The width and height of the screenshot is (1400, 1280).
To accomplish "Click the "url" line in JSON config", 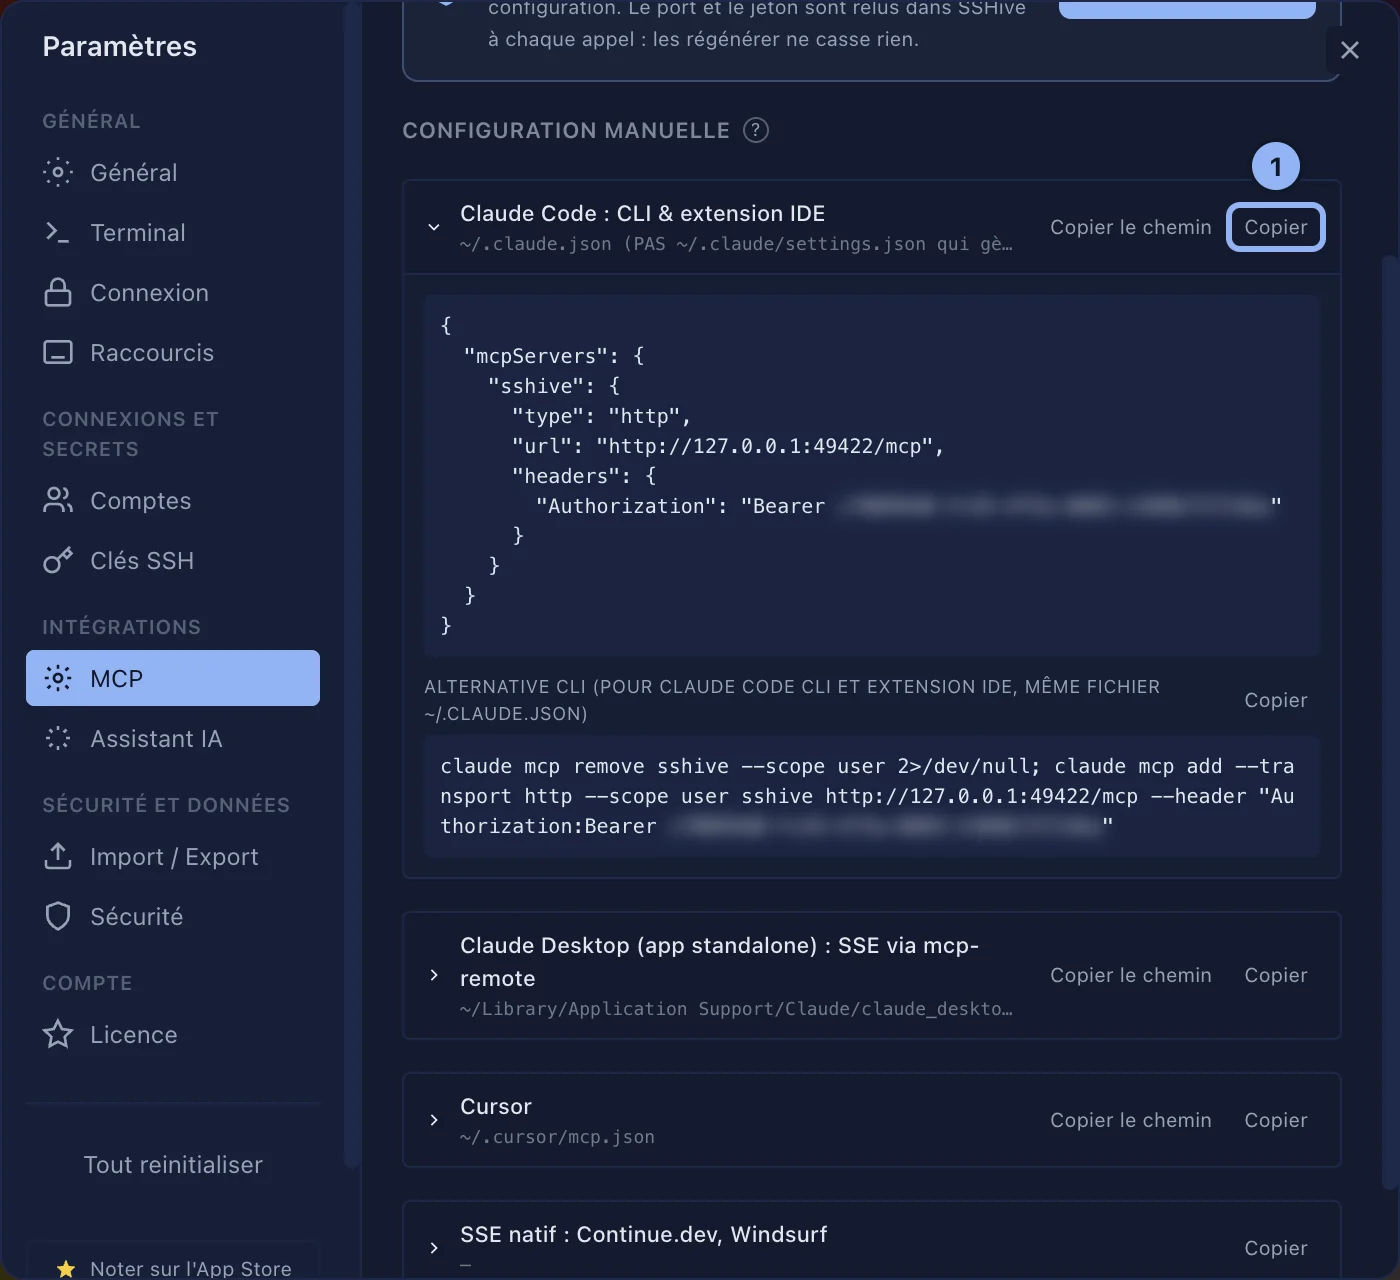I will click(x=728, y=446).
